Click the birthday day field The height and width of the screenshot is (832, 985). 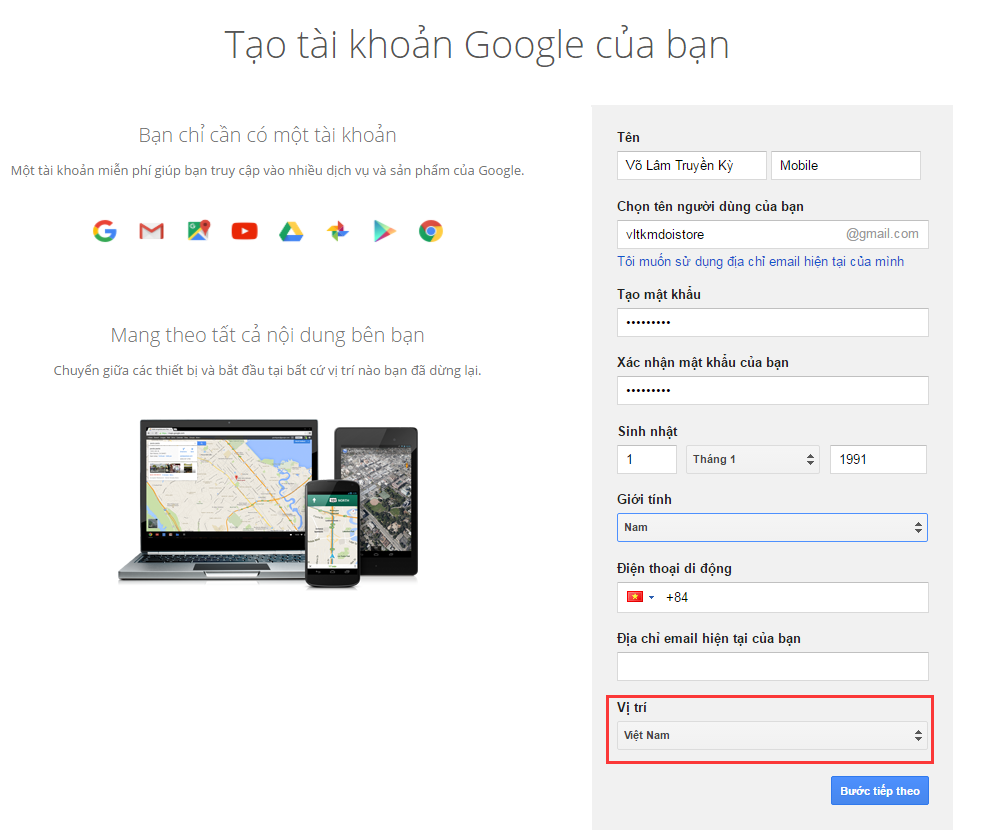point(646,459)
